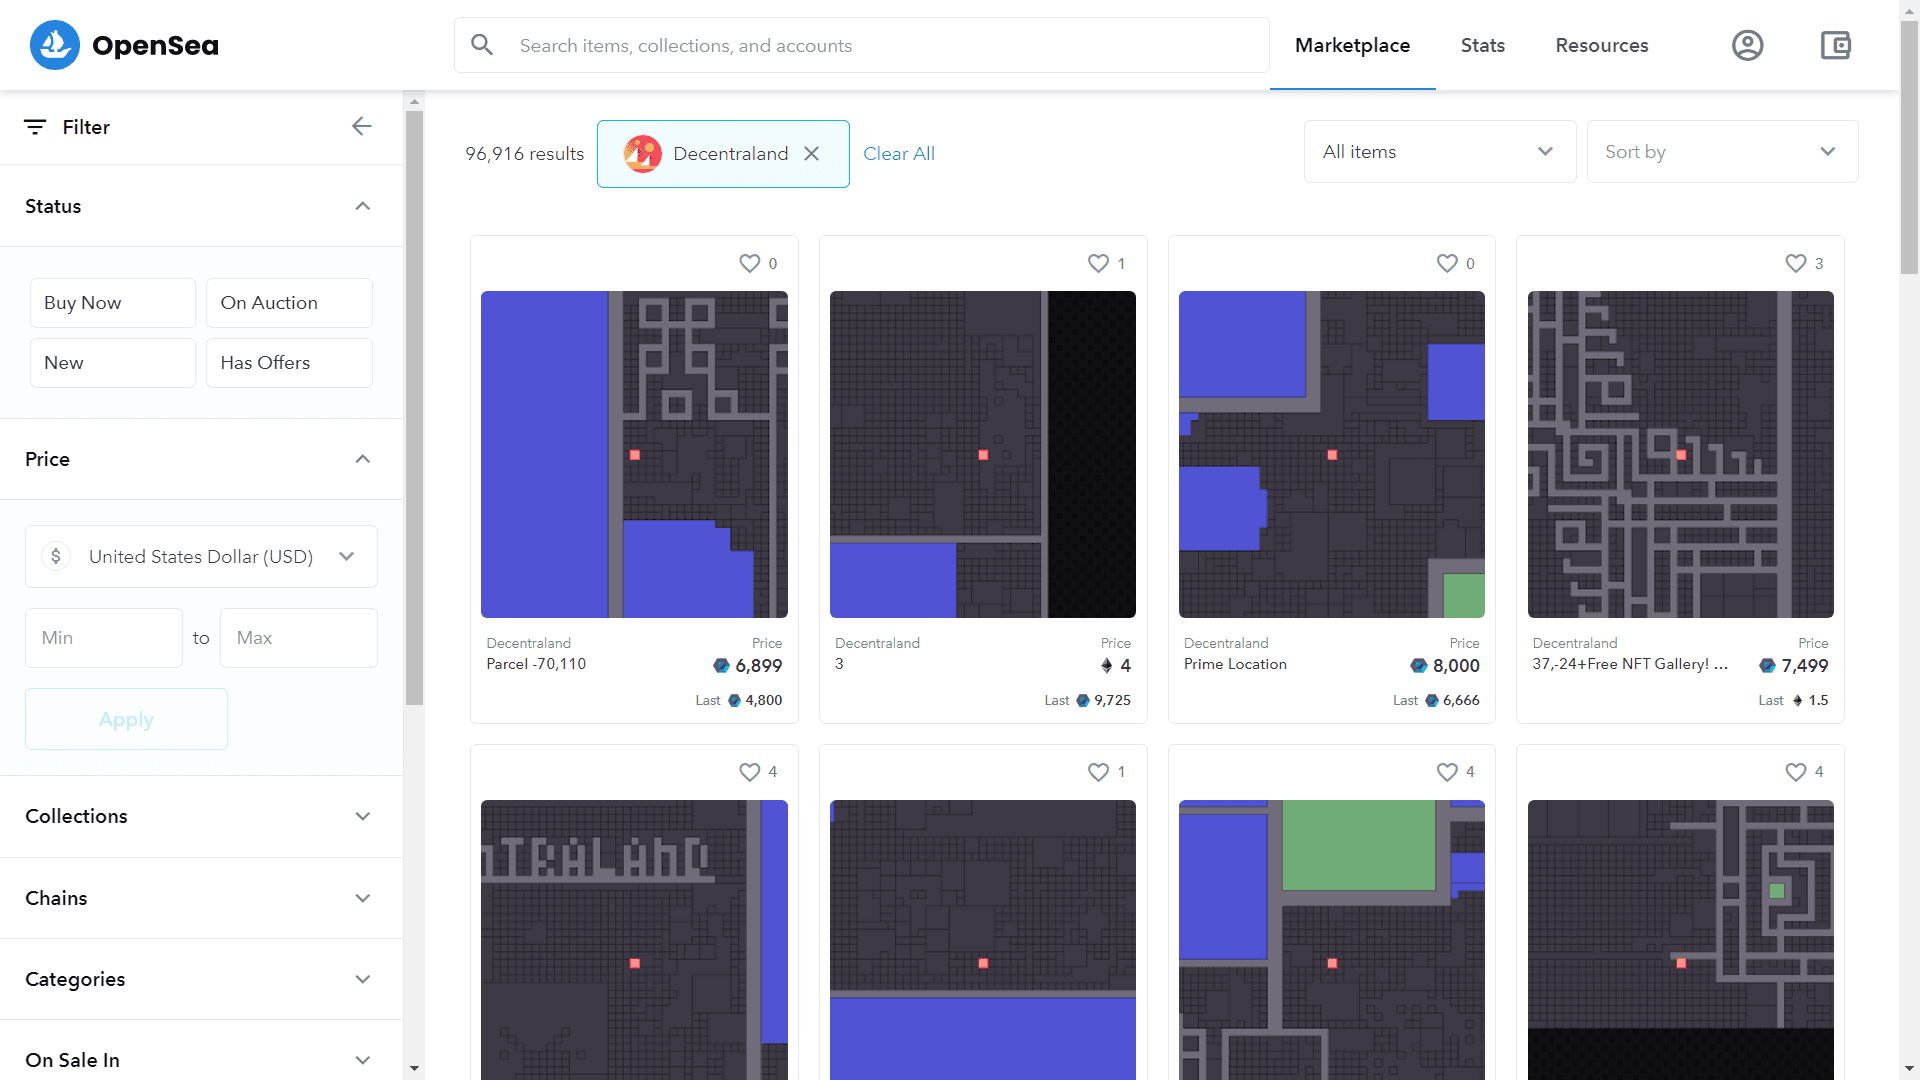
Task: Click Ethereum icon beside price 4
Action: tap(1107, 666)
